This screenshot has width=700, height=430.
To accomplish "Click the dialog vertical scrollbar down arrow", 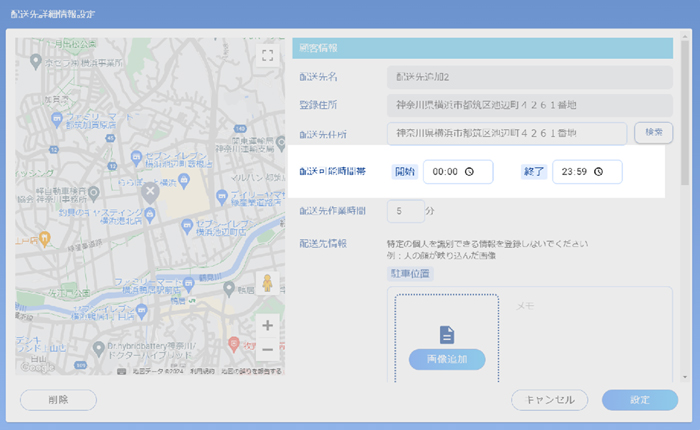I will pyautogui.click(x=685, y=377).
